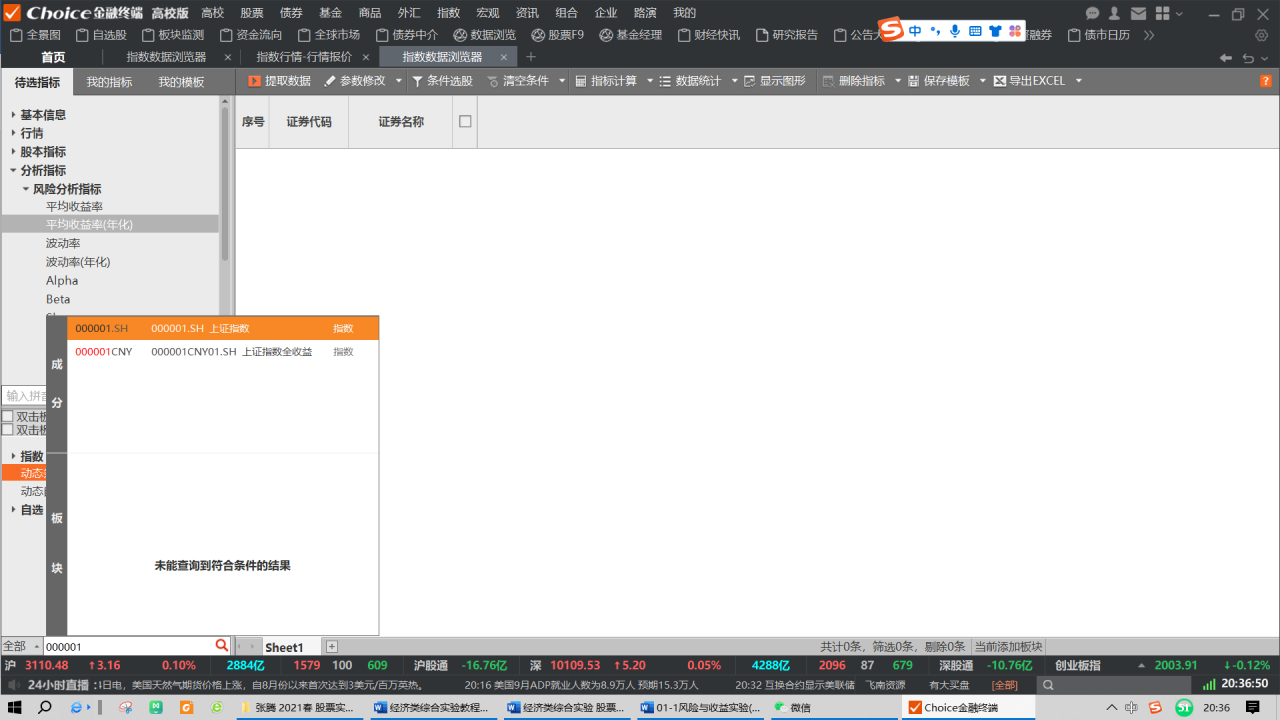Open the 债券 menu
The image size is (1280, 720).
tap(291, 13)
